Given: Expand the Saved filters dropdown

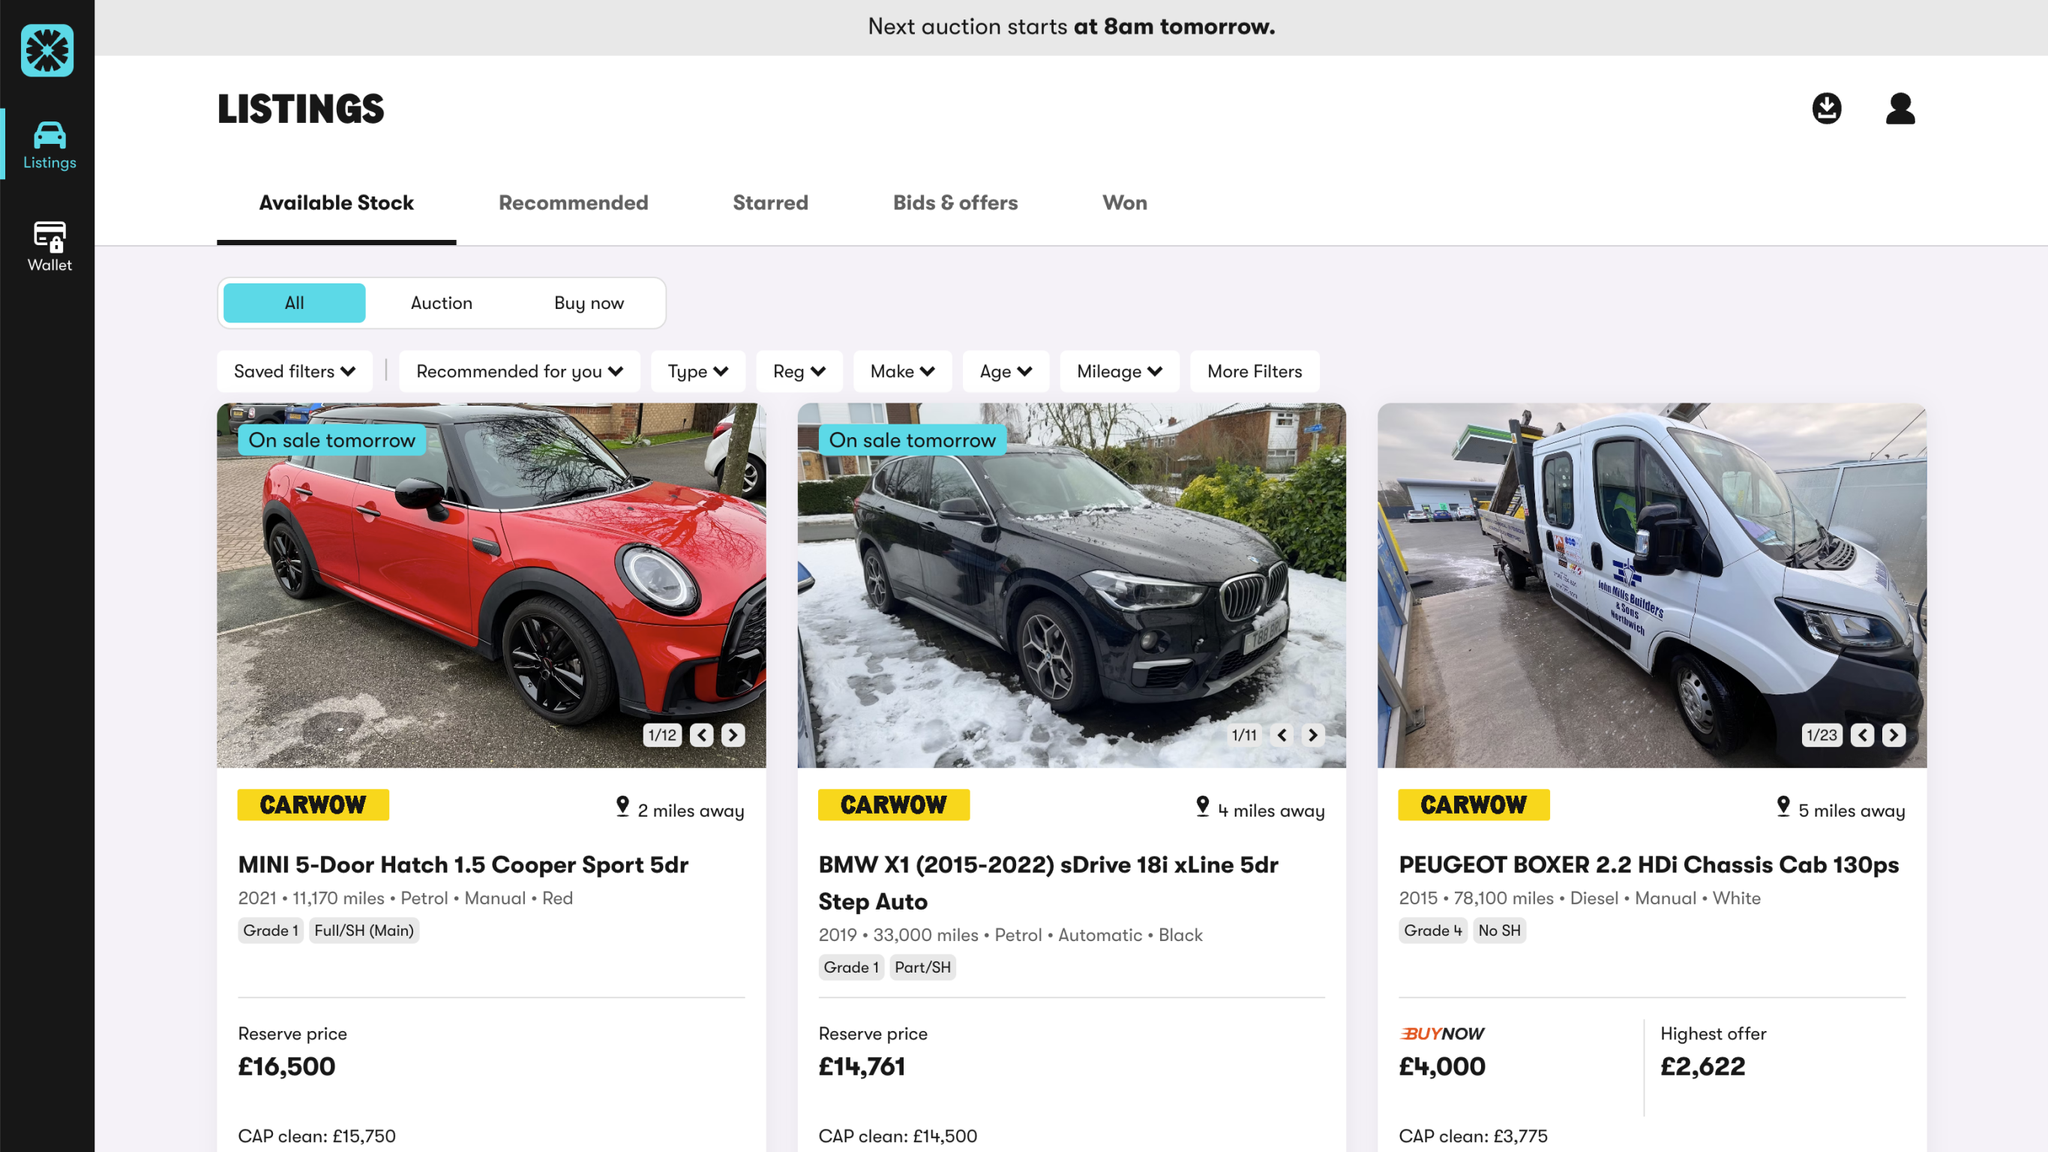Looking at the screenshot, I should coord(295,371).
